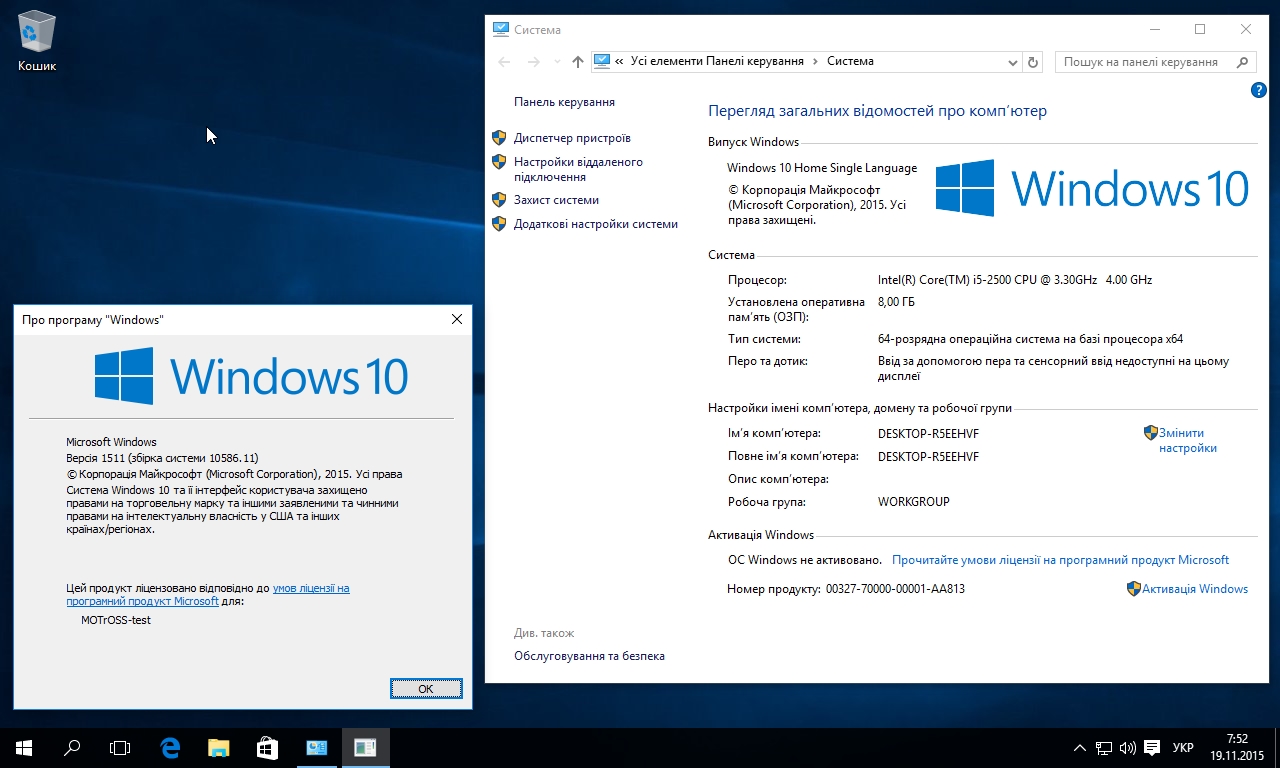Click shield icon beside Захист системи
The image size is (1280, 768).
click(499, 199)
